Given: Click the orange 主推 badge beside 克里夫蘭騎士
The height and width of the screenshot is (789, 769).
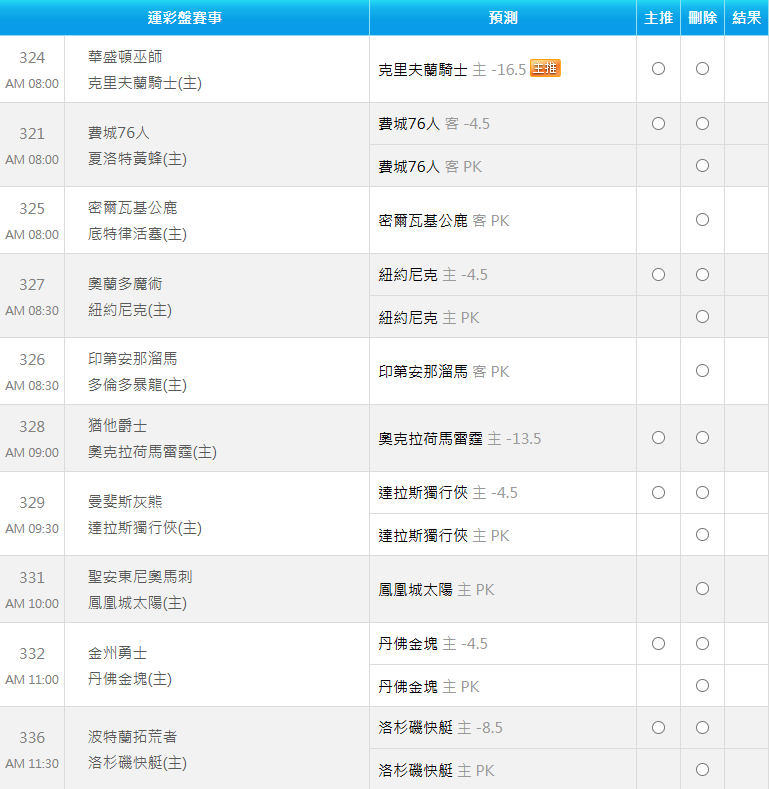Looking at the screenshot, I should (x=545, y=68).
